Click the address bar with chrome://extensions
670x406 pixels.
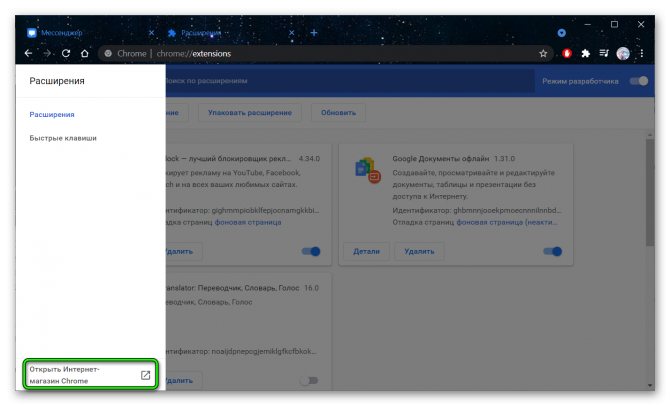pyautogui.click(x=325, y=53)
